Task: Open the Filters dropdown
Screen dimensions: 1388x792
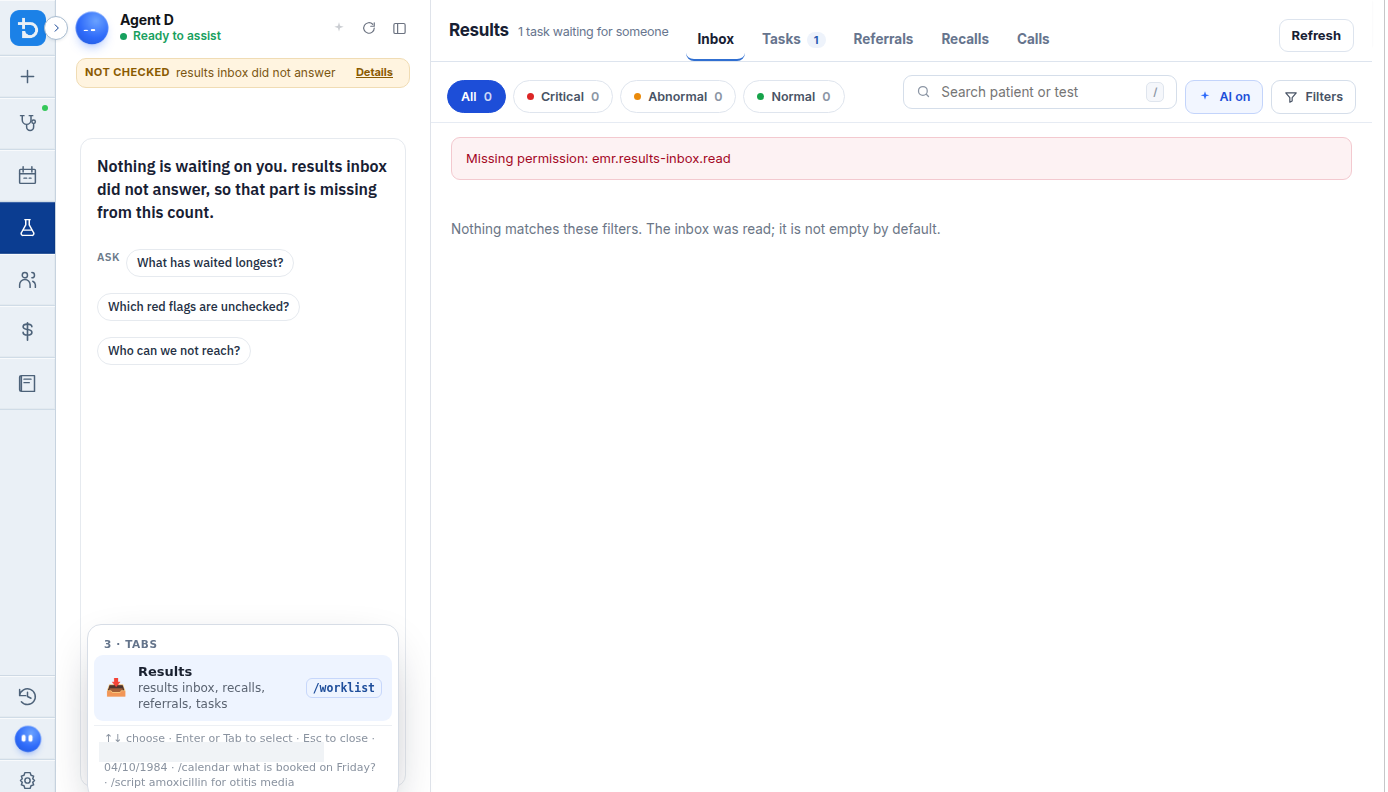Action: [x=1314, y=97]
